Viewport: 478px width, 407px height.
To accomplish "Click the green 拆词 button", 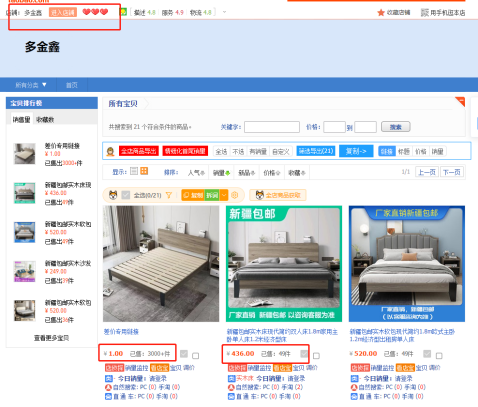I will (x=212, y=195).
